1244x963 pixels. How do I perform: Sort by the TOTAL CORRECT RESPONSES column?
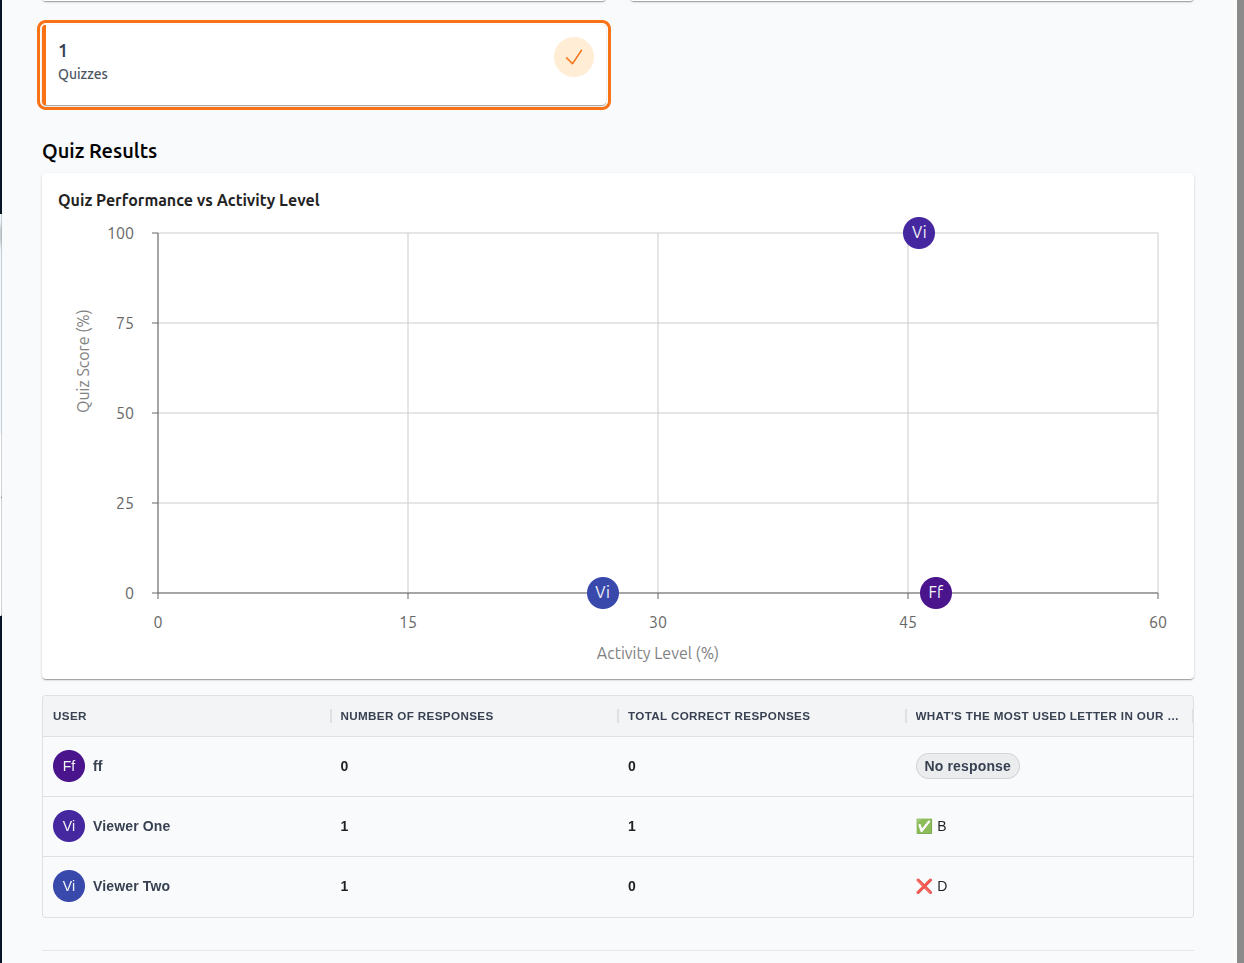718,716
